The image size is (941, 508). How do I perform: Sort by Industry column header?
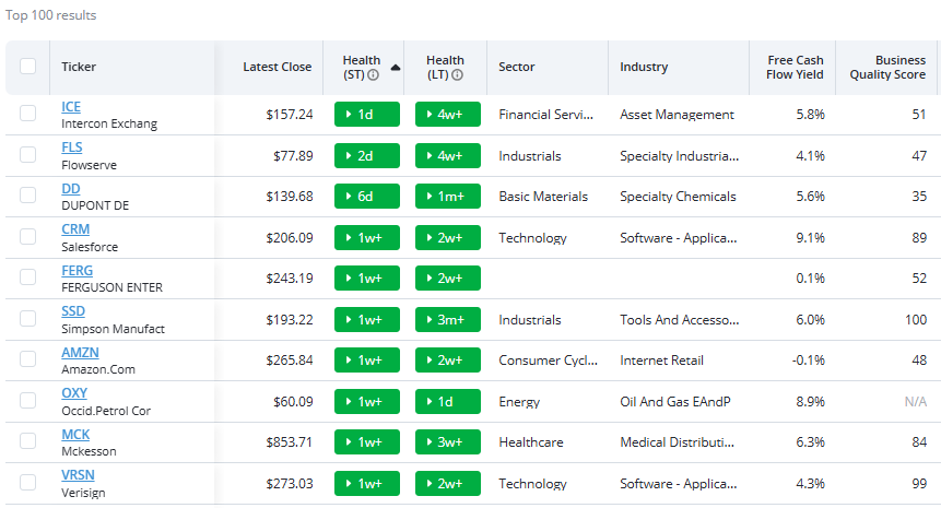pyautogui.click(x=644, y=67)
